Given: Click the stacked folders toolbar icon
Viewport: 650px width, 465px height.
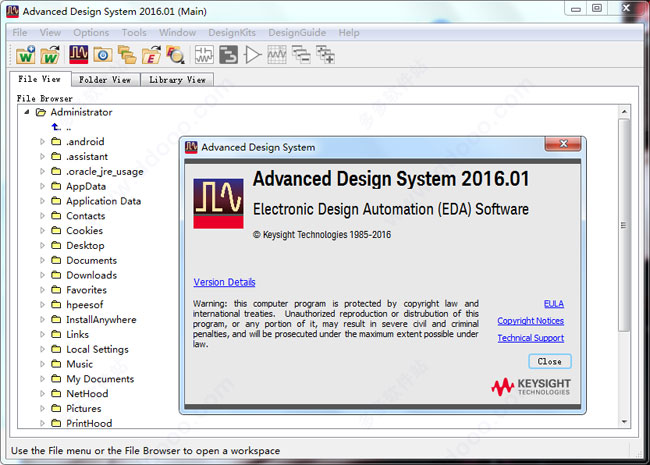Looking at the screenshot, I should click(x=126, y=55).
